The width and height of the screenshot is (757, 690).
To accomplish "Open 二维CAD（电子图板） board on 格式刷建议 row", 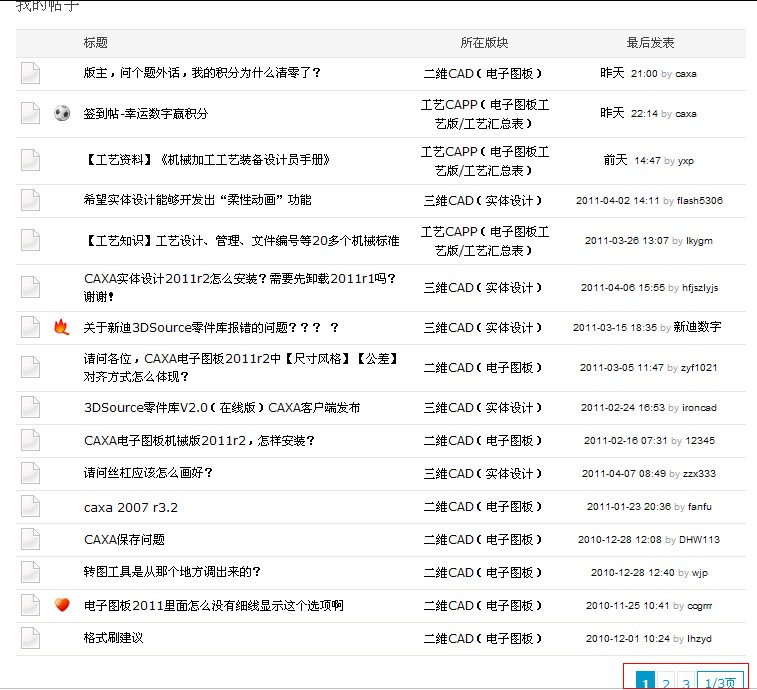I will (x=483, y=638).
